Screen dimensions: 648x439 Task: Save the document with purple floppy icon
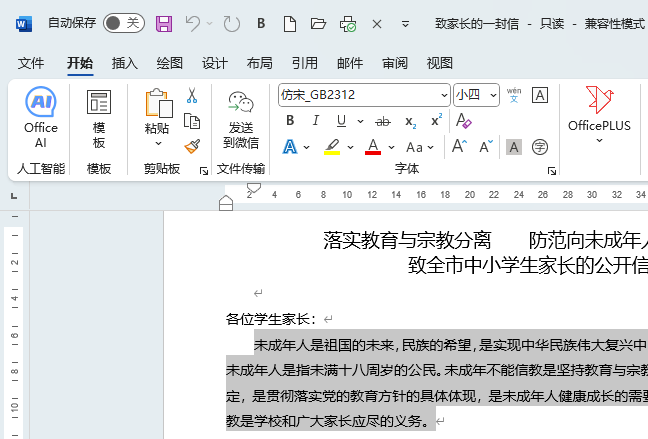[x=164, y=24]
